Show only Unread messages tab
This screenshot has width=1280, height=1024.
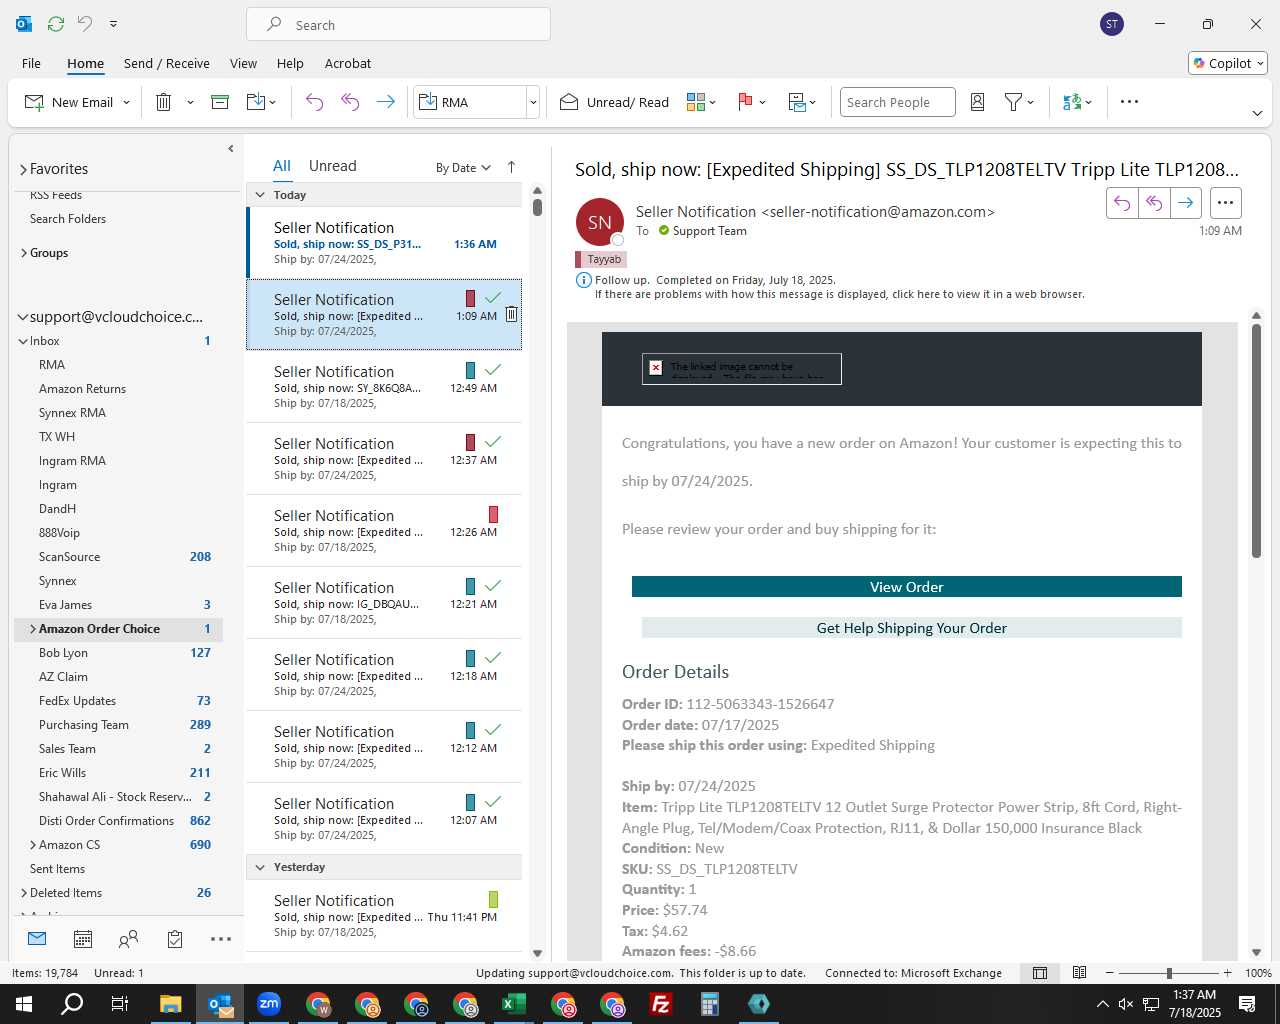tap(332, 166)
